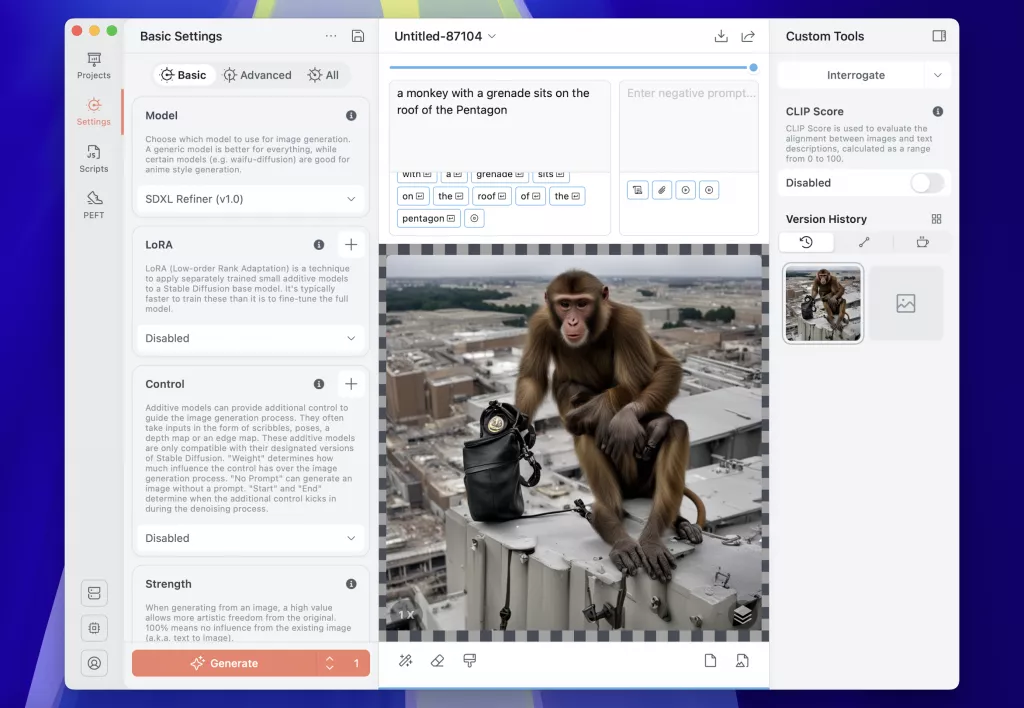The height and width of the screenshot is (708, 1024).
Task: Toggle the right sidebar panel icon
Action: [939, 36]
